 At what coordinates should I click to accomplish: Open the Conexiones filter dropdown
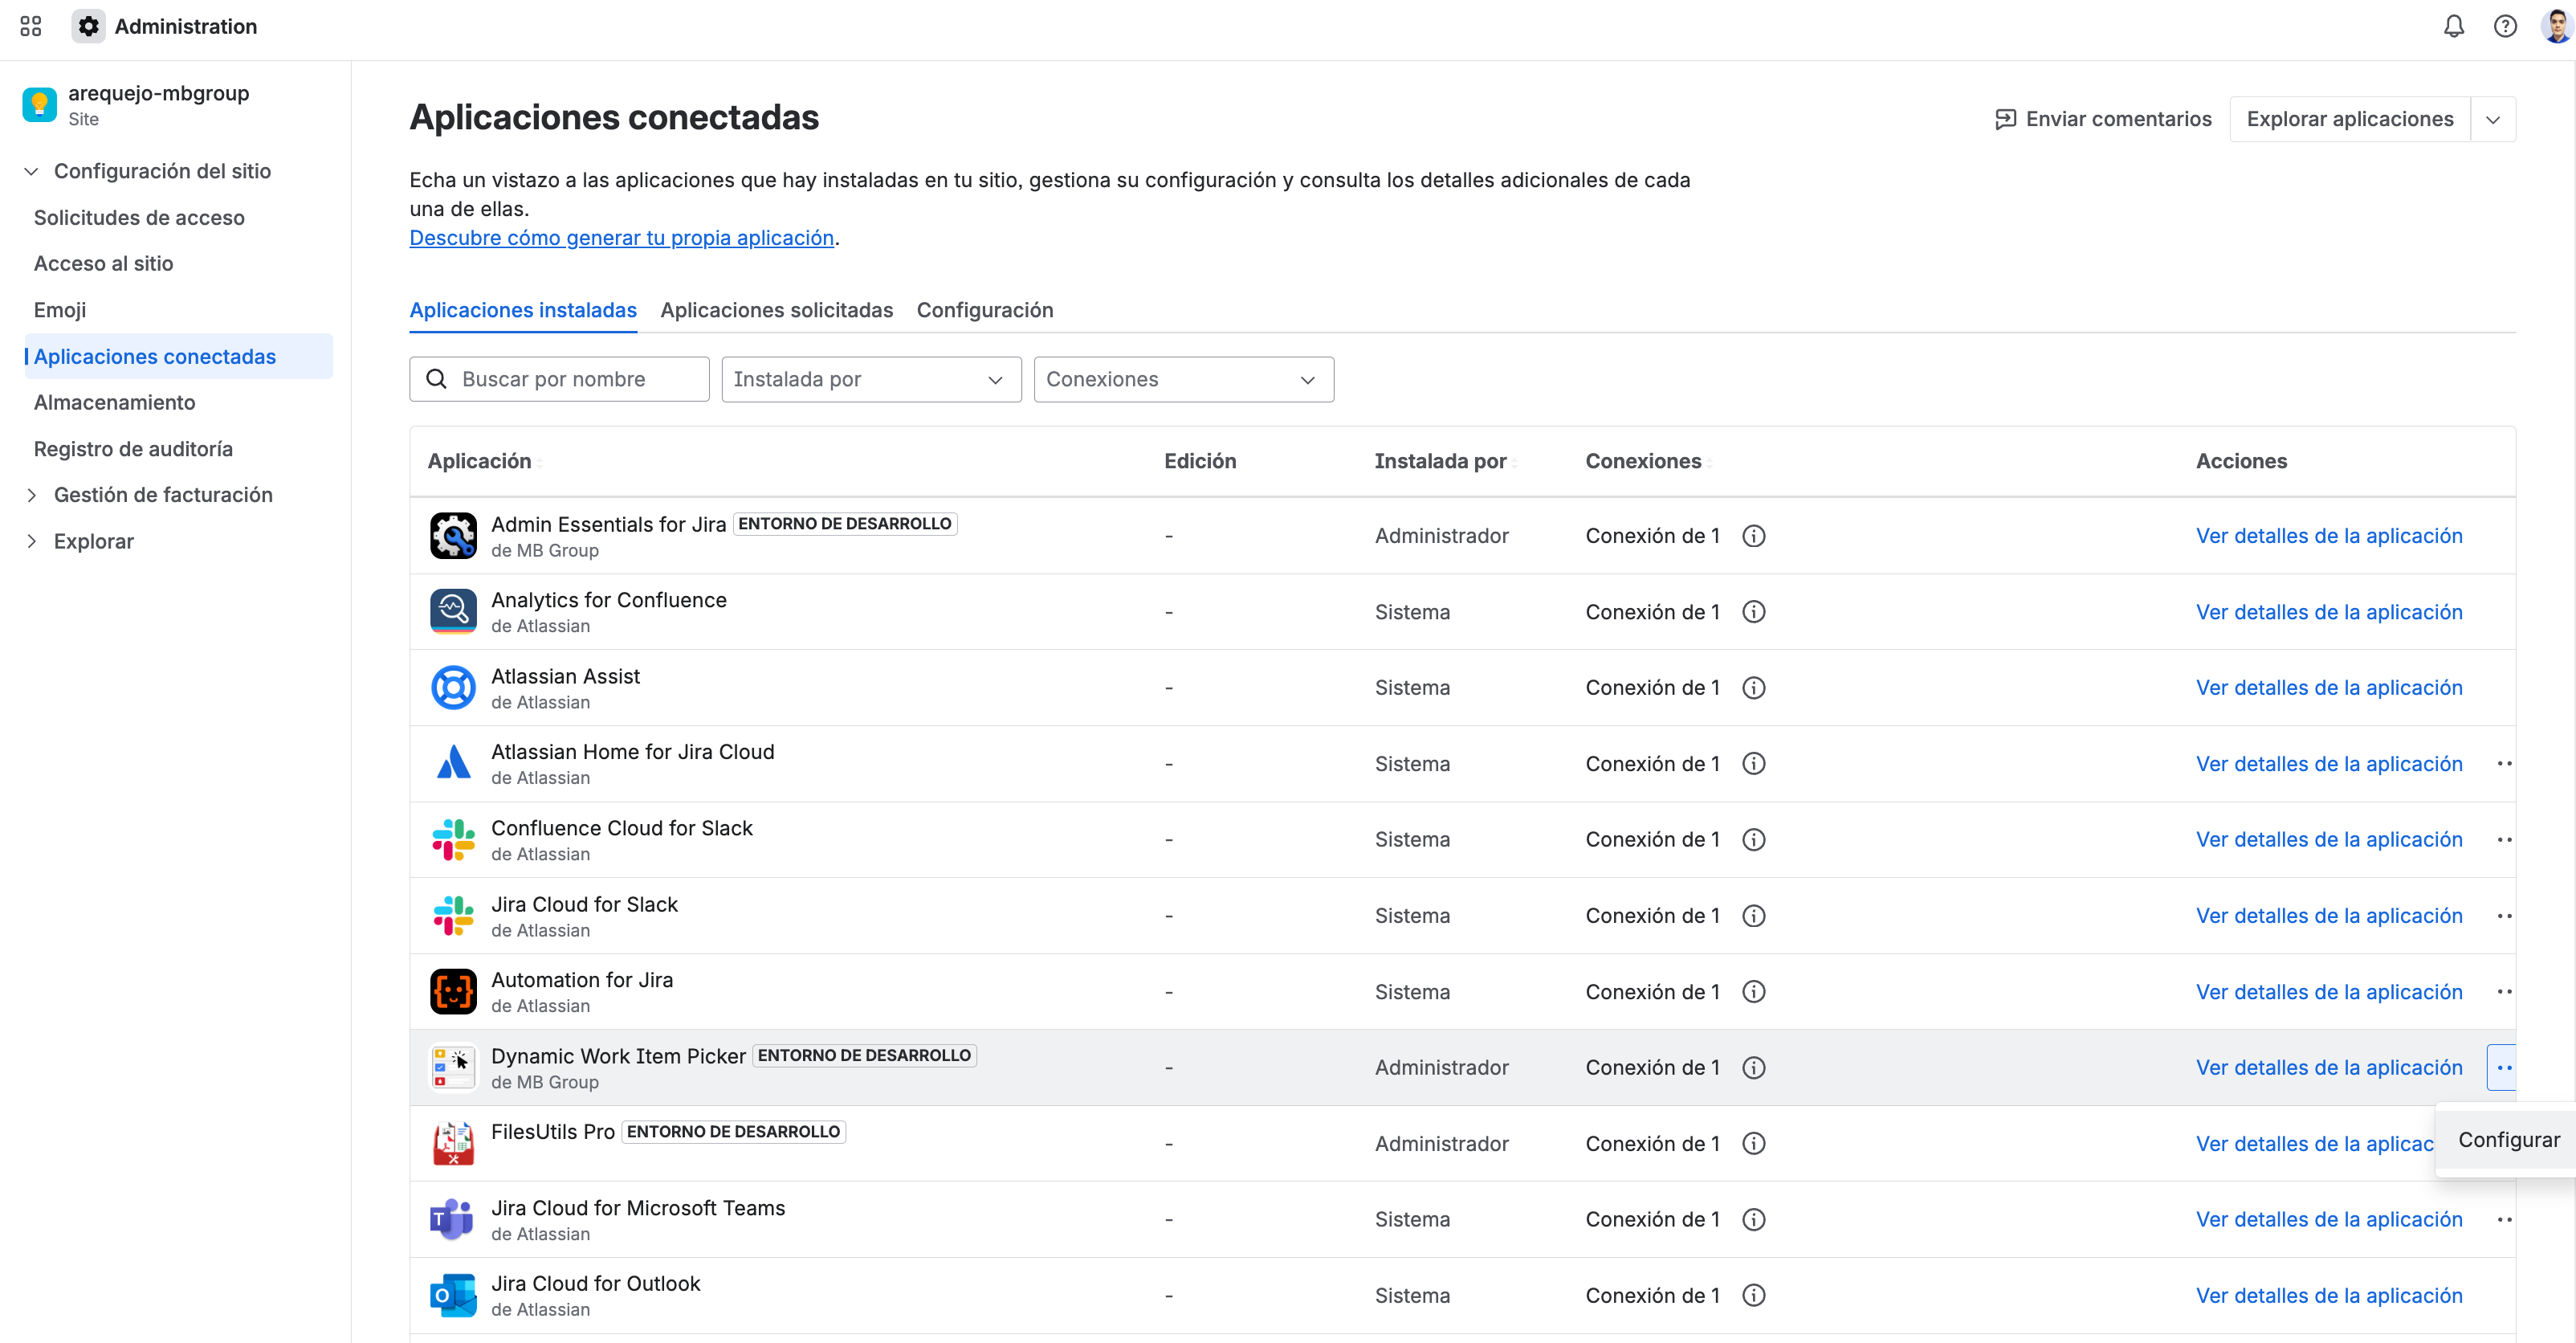1183,380
